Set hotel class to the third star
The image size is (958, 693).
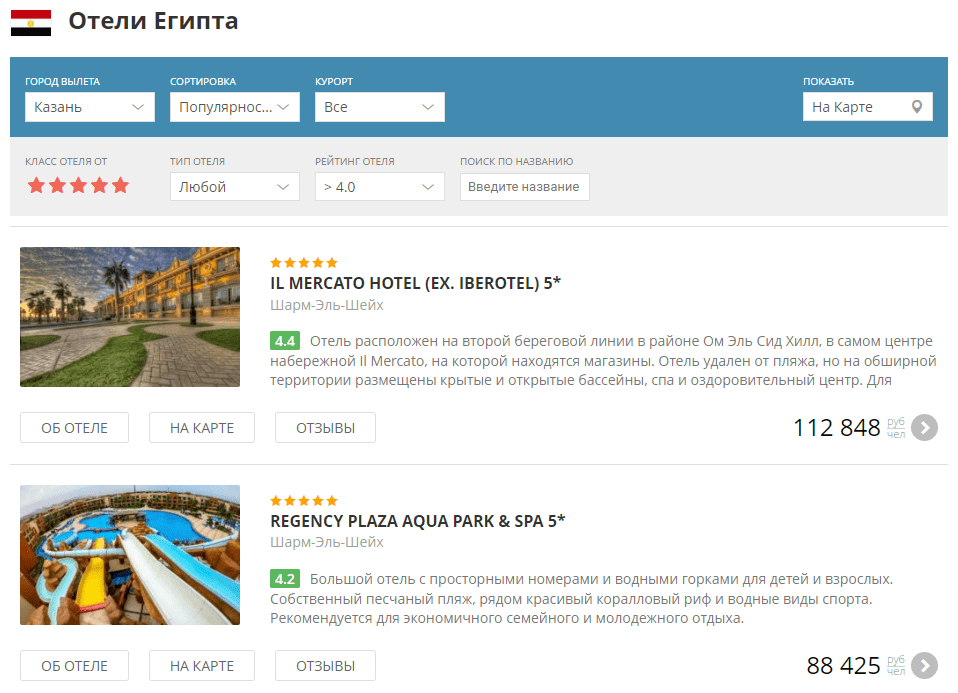pos(78,185)
